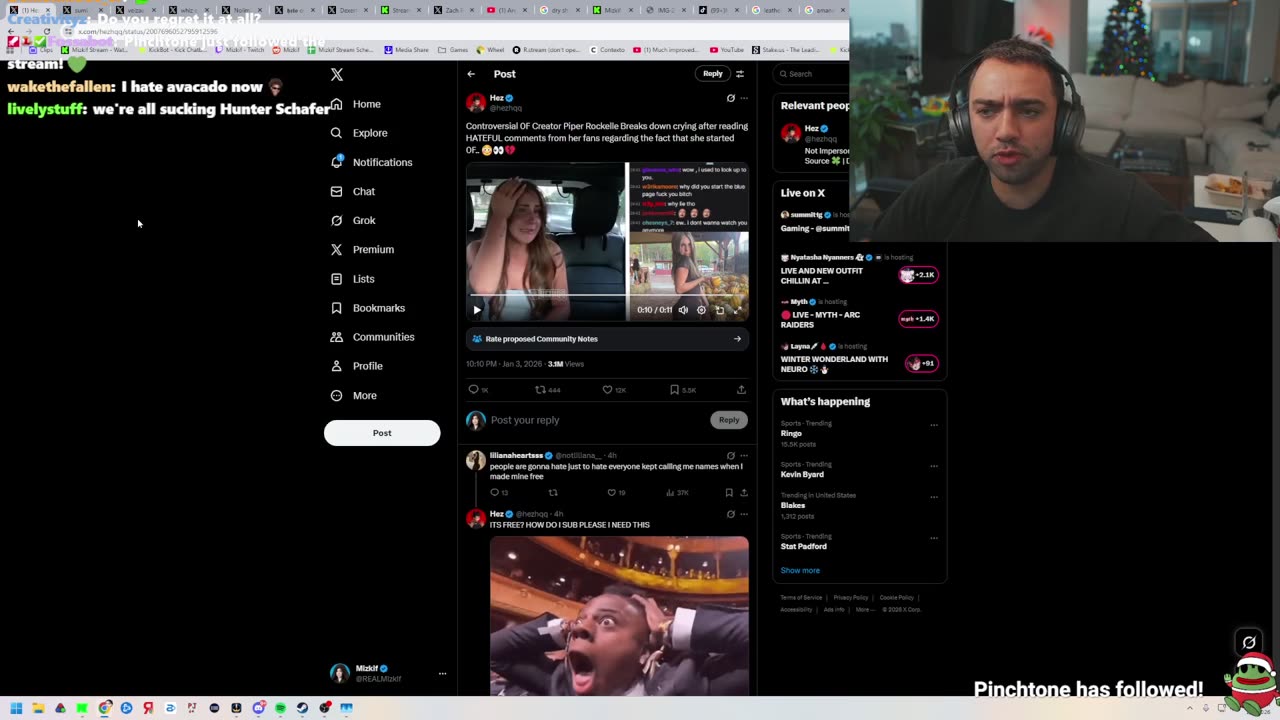Open File Explorer from the taskbar
This screenshot has width=1280, height=720.
(38, 708)
